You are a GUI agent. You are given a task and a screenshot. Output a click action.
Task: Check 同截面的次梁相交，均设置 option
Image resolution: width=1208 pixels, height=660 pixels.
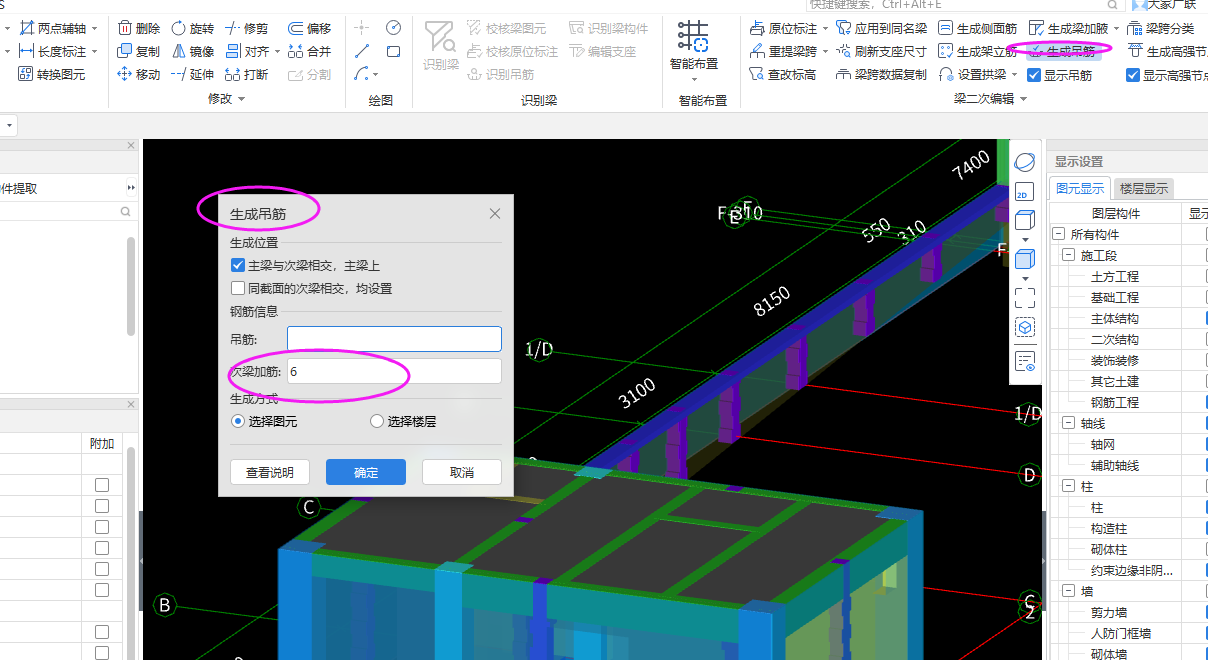(x=238, y=288)
